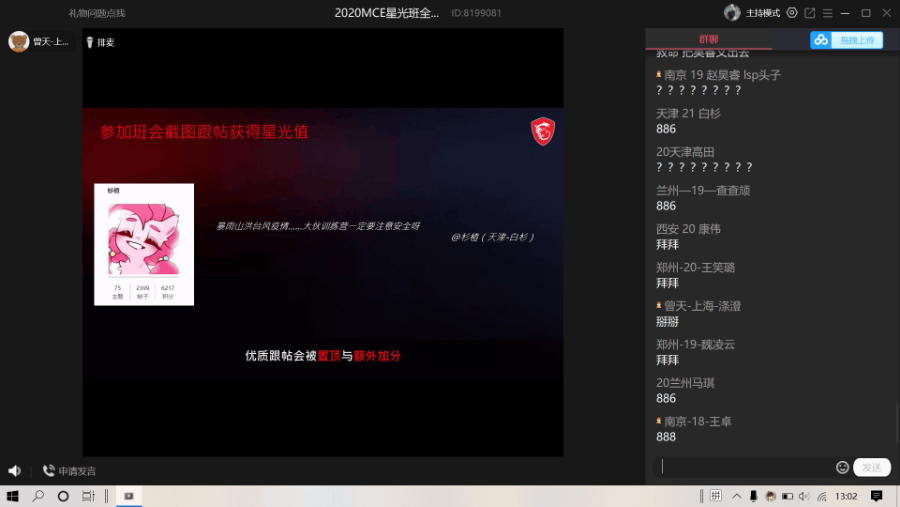The width and height of the screenshot is (900, 507).
Task: Click the host avatar beside 主持模式
Action: click(732, 13)
